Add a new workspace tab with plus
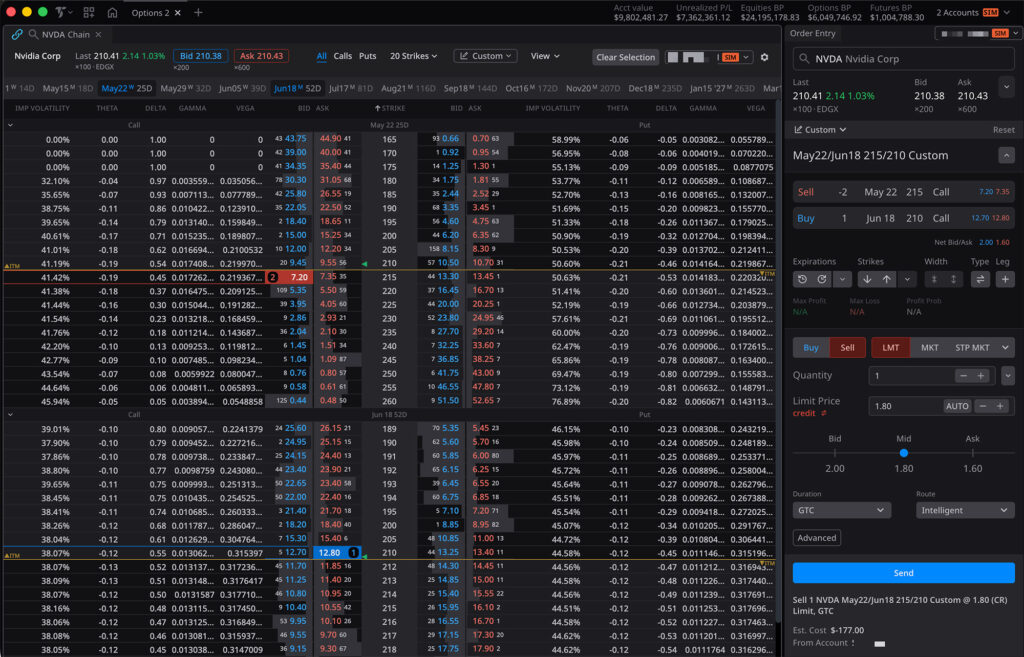Image resolution: width=1024 pixels, height=657 pixels. pyautogui.click(x=198, y=12)
